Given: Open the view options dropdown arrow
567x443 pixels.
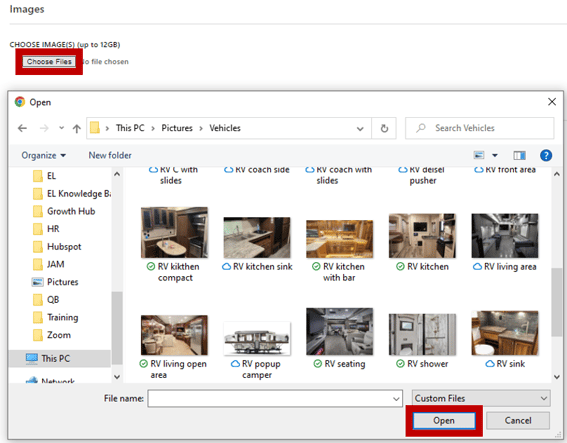Looking at the screenshot, I should pos(495,156).
